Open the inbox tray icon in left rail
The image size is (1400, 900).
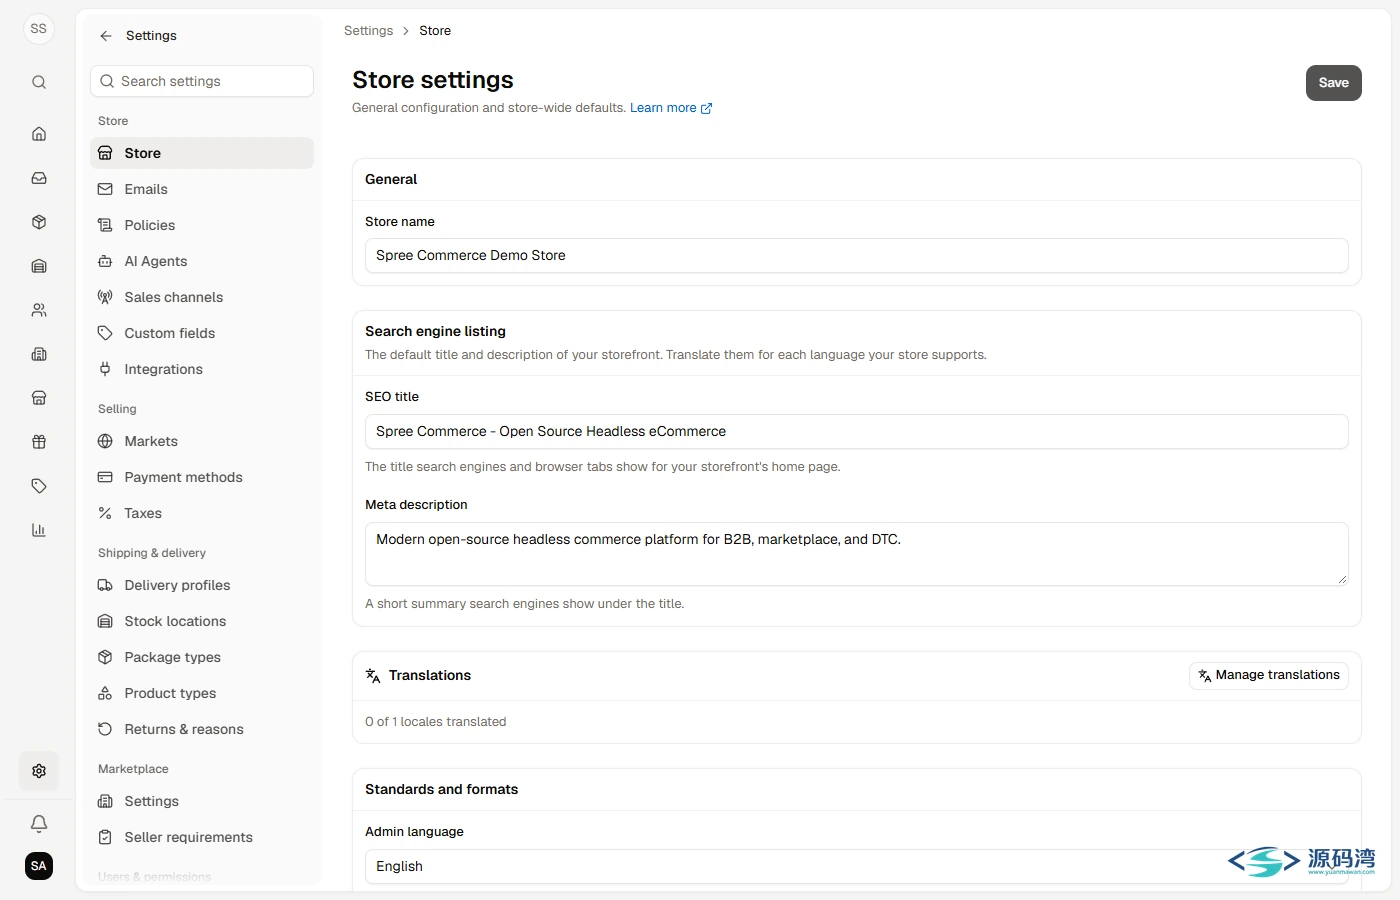pyautogui.click(x=39, y=178)
